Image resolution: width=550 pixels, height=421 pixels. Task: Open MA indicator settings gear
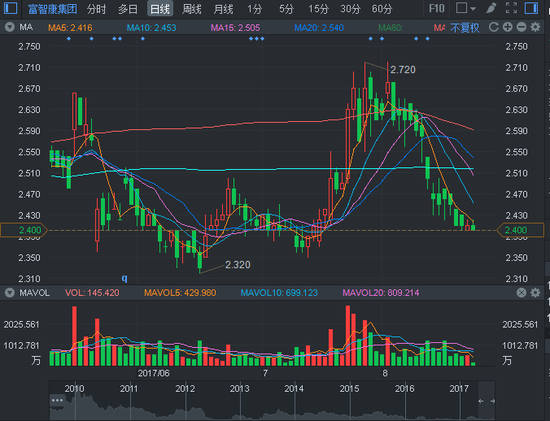[x=535, y=27]
